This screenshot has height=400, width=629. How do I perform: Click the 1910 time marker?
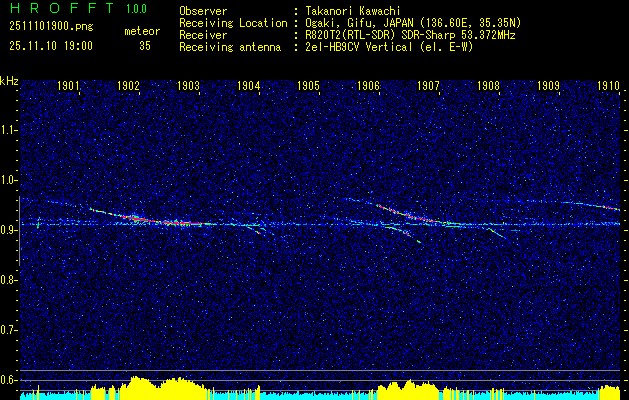(x=608, y=85)
